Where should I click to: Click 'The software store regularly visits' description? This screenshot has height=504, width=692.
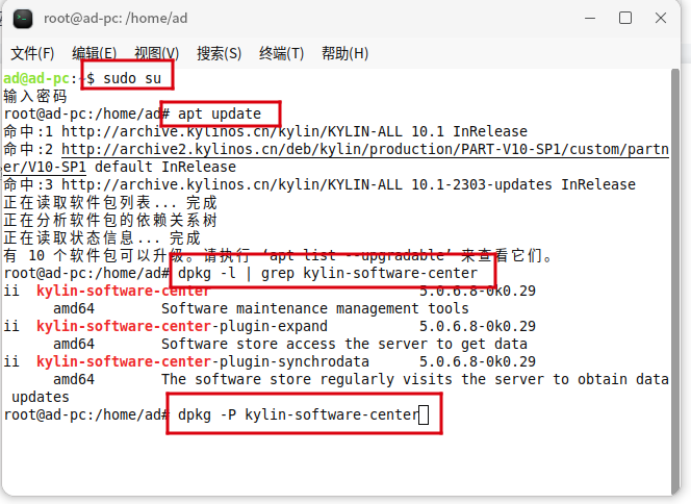[x=415, y=380]
